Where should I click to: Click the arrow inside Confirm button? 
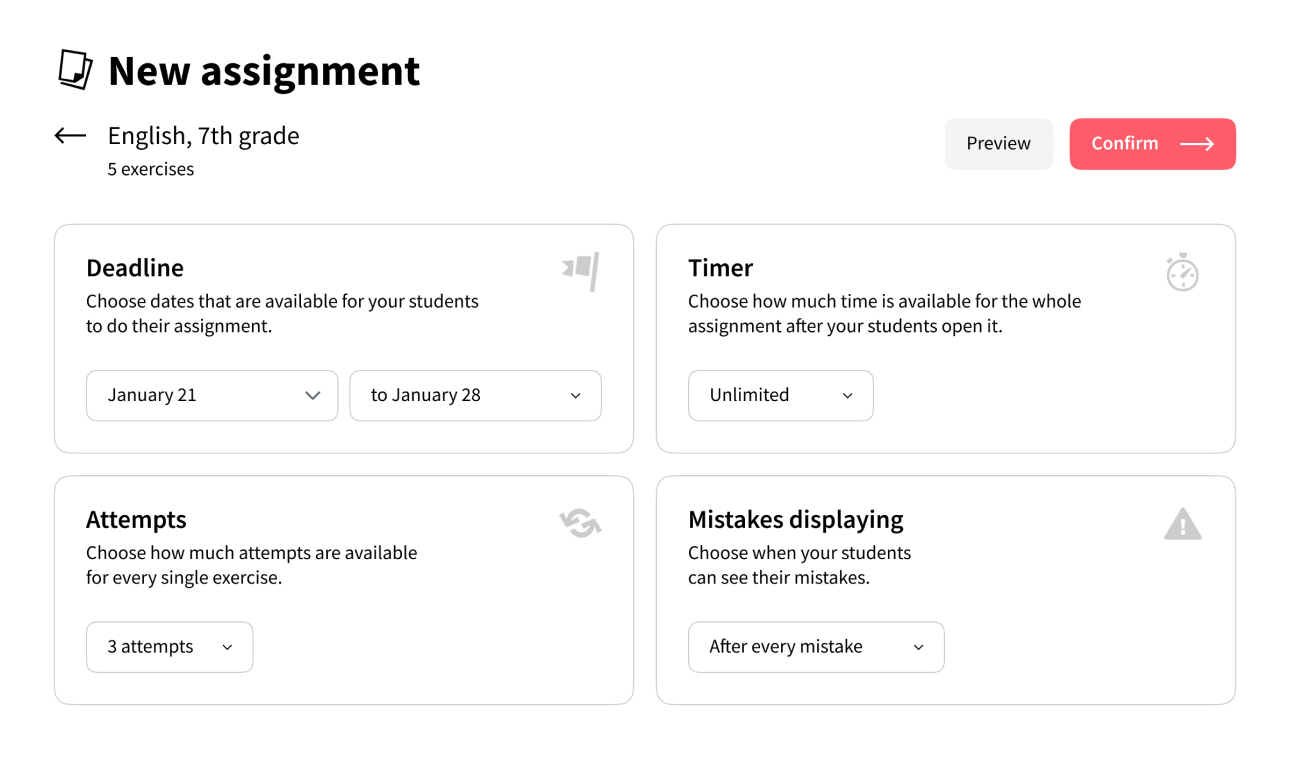pyautogui.click(x=1197, y=144)
